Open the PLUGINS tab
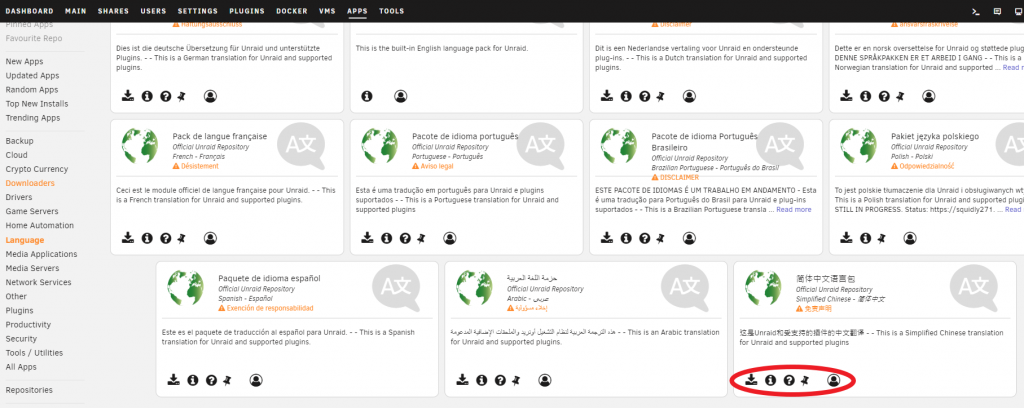 [247, 11]
